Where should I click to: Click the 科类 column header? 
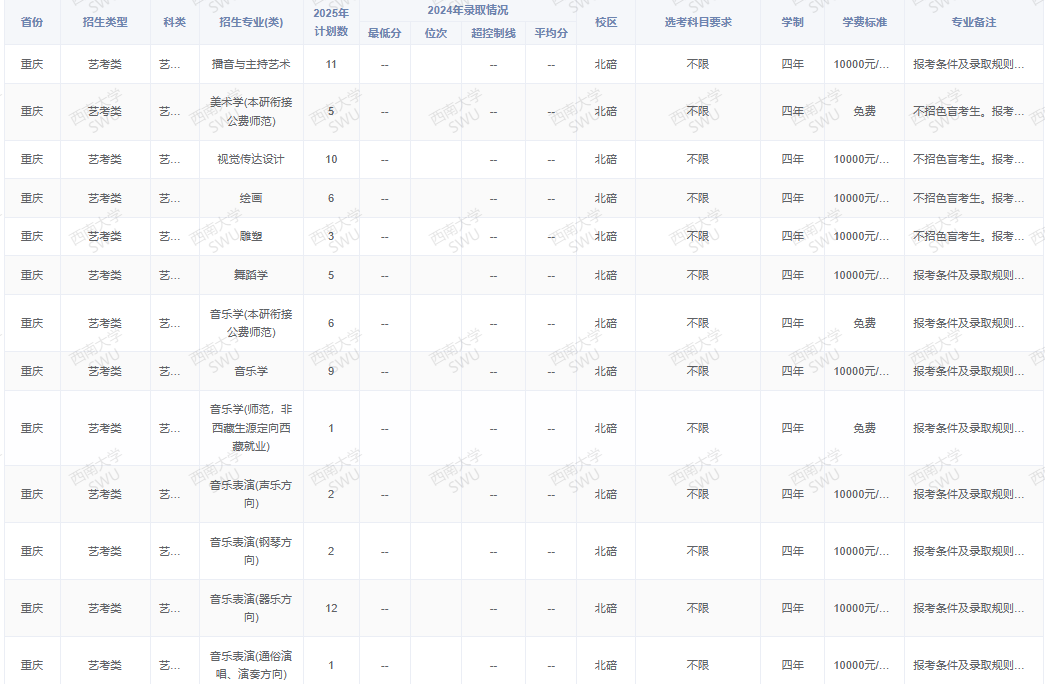[x=175, y=22]
